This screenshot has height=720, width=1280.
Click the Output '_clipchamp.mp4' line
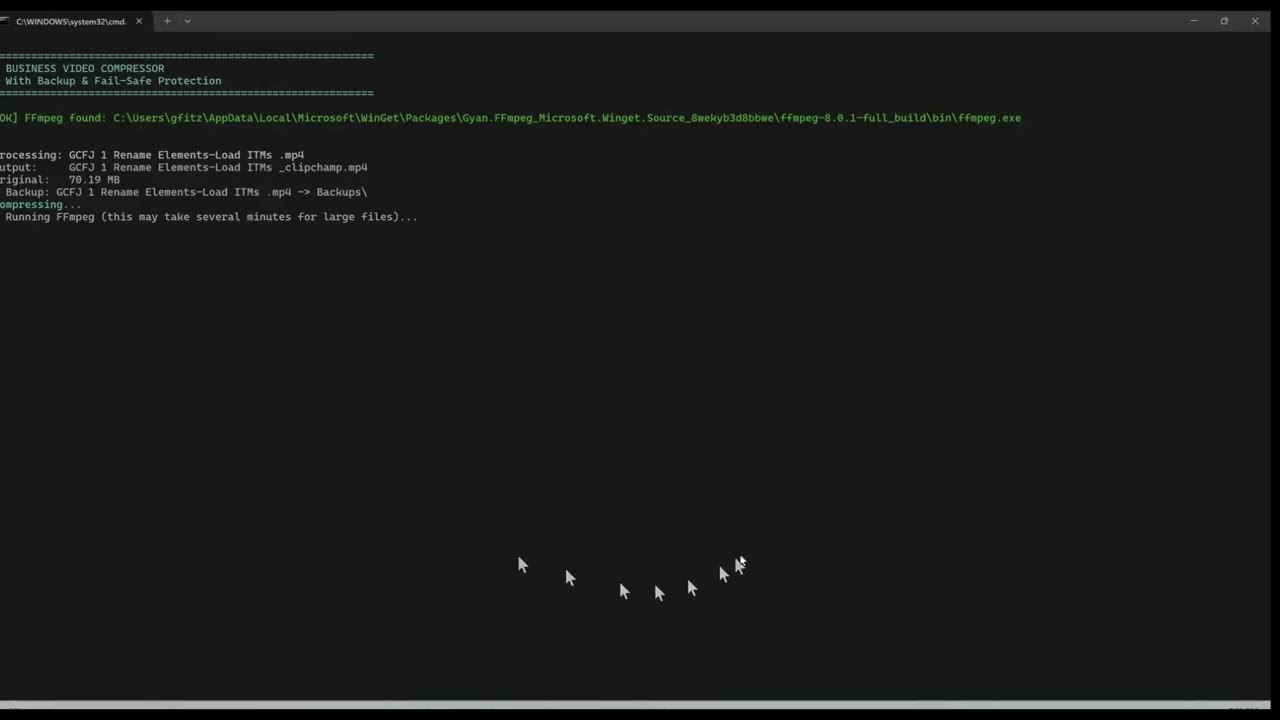(x=184, y=168)
